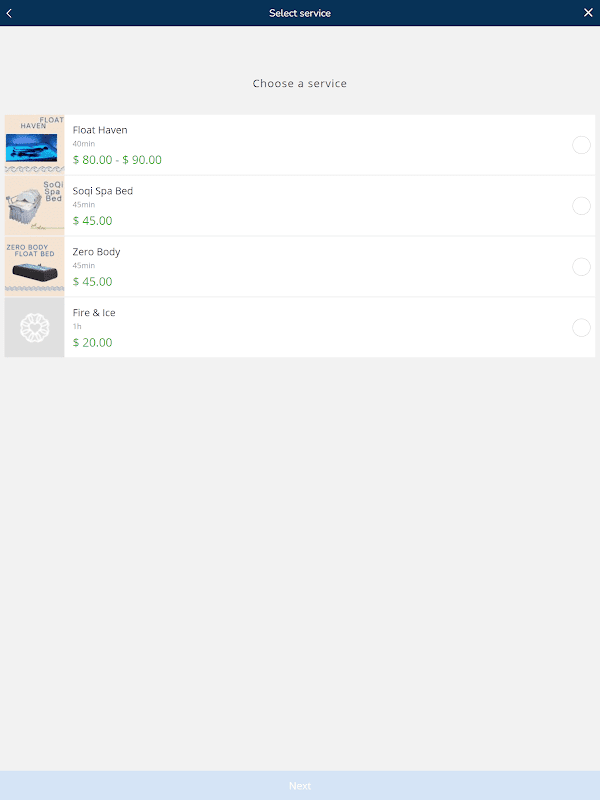Open the Float Haven thumbnail image
The image size is (600, 800).
(x=35, y=145)
